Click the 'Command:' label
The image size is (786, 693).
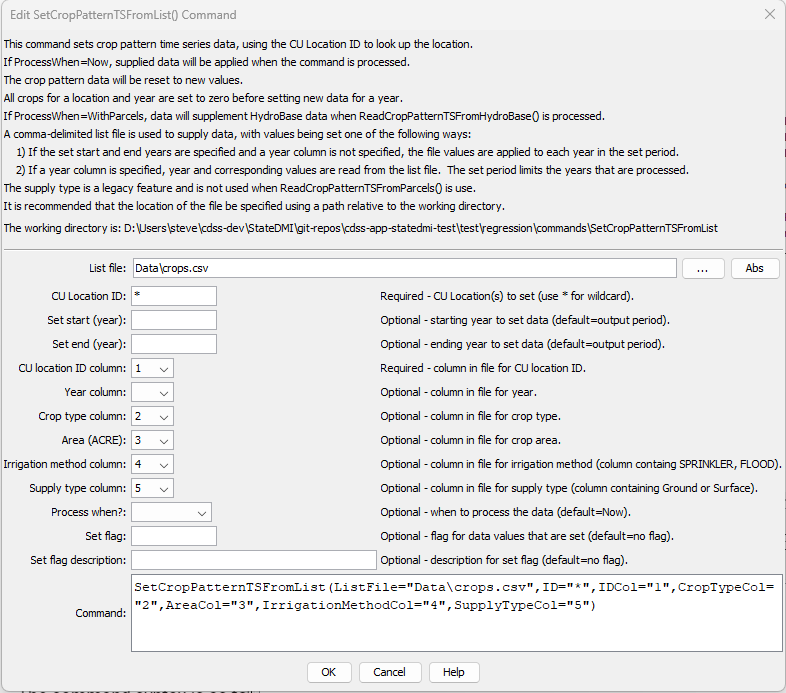click(101, 613)
